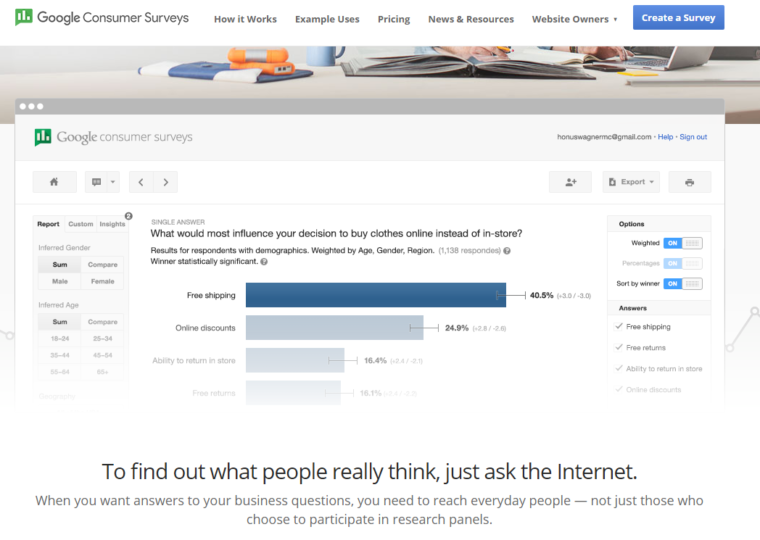Click the 24.9% value
Viewport: 760px width, 540px height.
click(457, 328)
